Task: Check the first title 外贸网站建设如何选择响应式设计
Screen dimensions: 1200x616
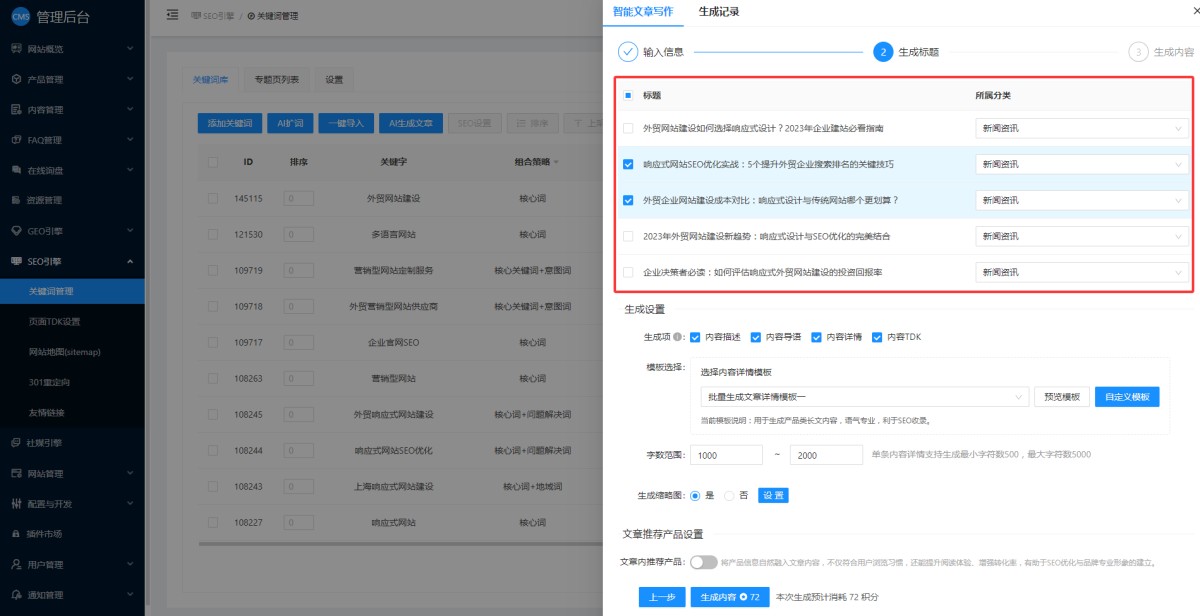Action: (628, 128)
